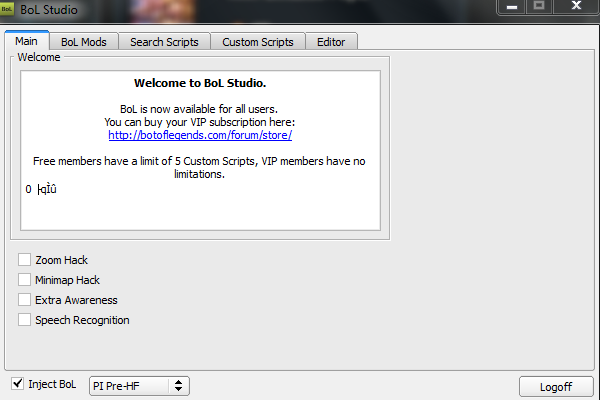Minimize the BoL Studio window
This screenshot has height=400, width=600.
(x=512, y=7)
